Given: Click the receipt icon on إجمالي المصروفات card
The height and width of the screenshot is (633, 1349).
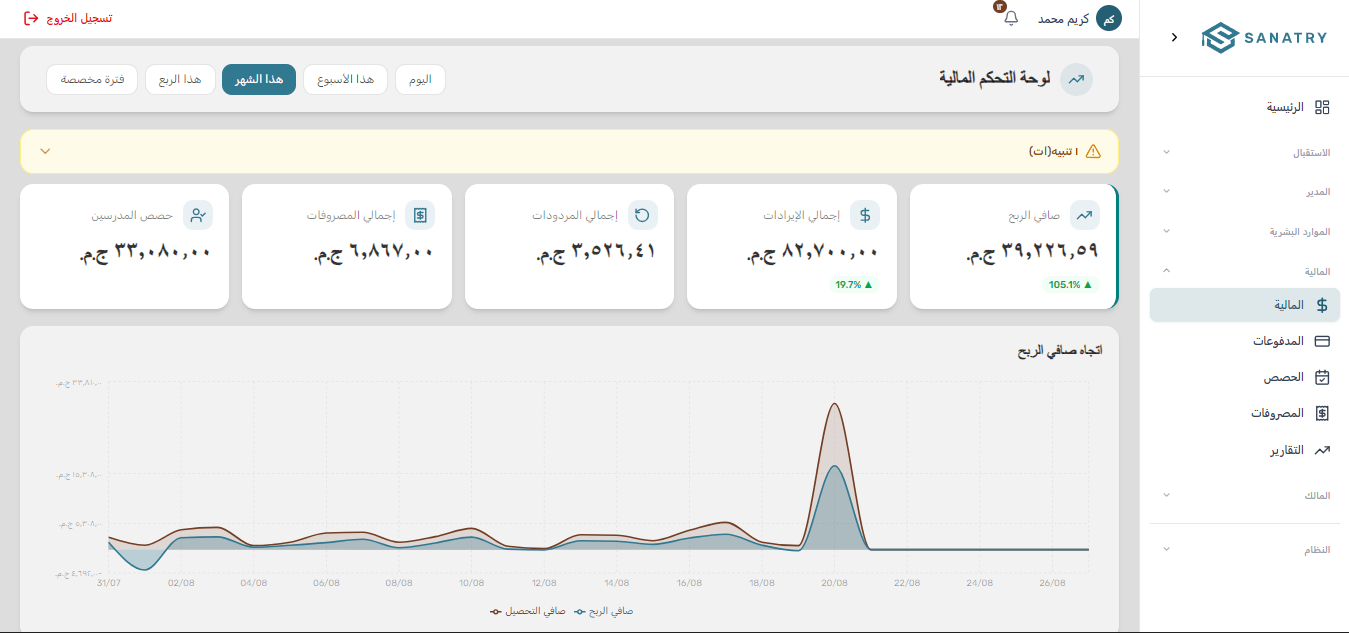Looking at the screenshot, I should (x=421, y=215).
